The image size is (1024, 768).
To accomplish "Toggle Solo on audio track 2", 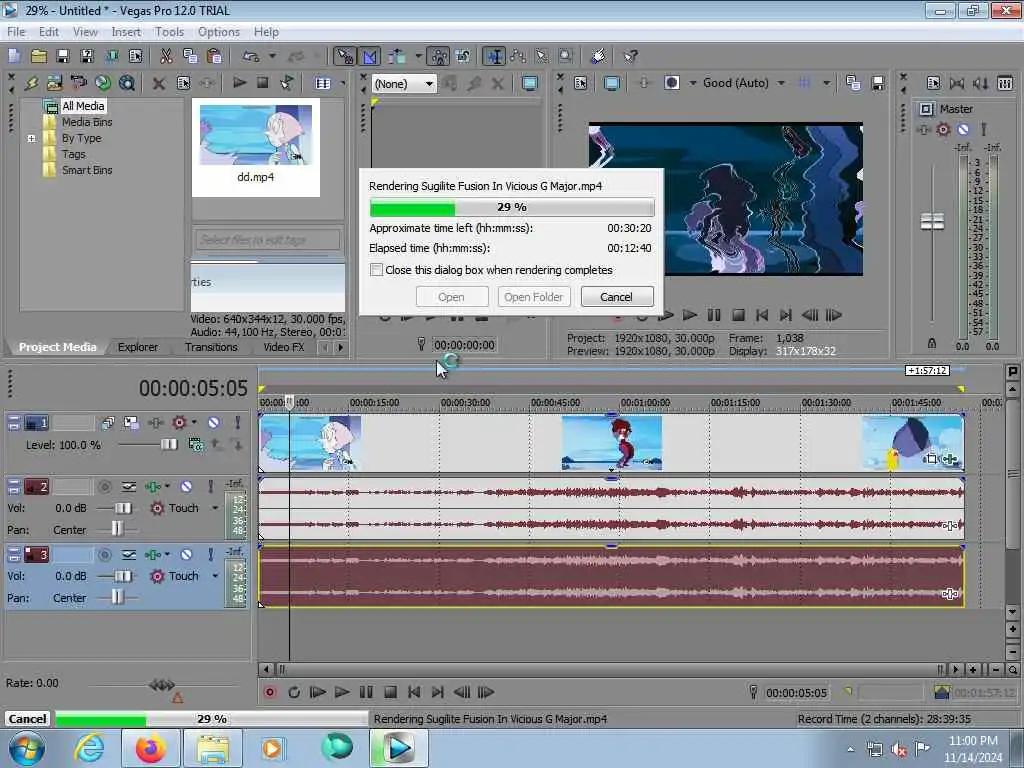I will pyautogui.click(x=210, y=487).
